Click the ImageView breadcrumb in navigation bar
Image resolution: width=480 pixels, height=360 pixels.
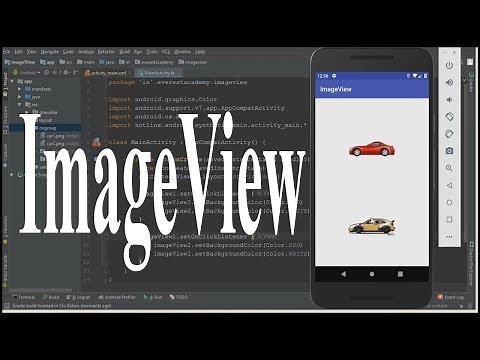click(20, 62)
